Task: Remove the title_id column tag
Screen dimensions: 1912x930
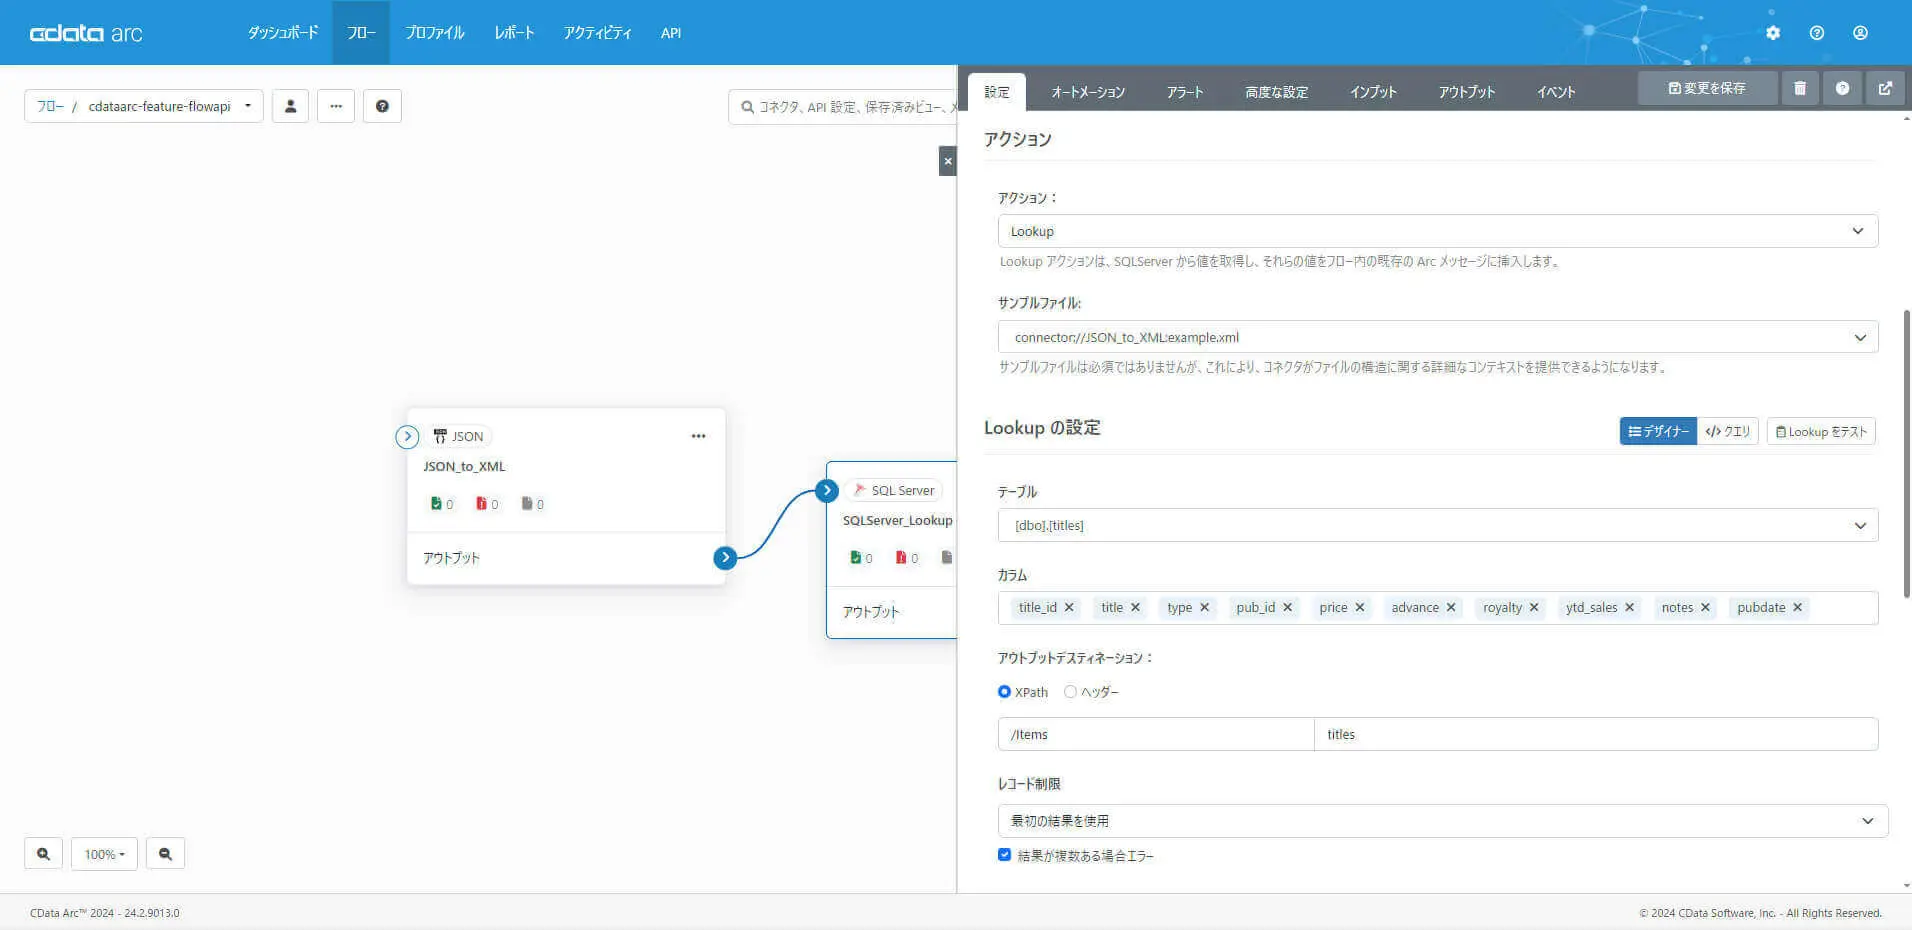Action: [x=1069, y=607]
